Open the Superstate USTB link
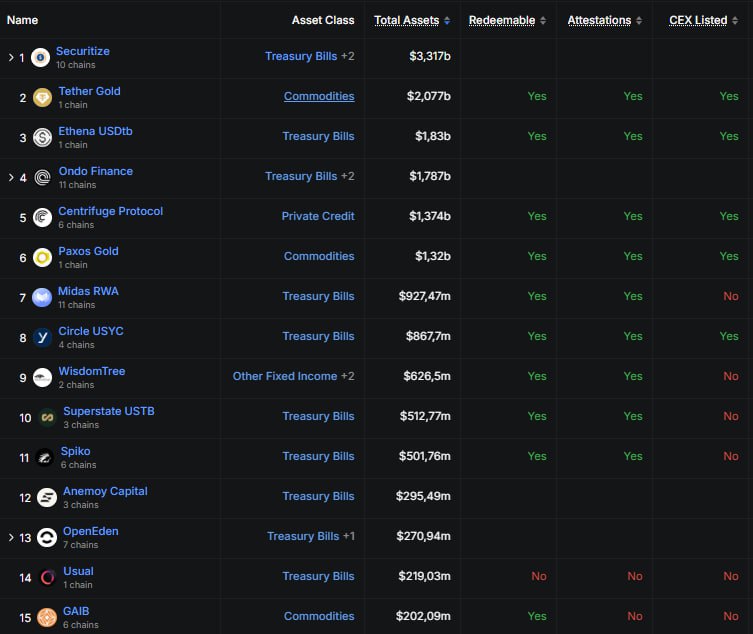Screen dimensions: 753x634 pyautogui.click(x=109, y=411)
